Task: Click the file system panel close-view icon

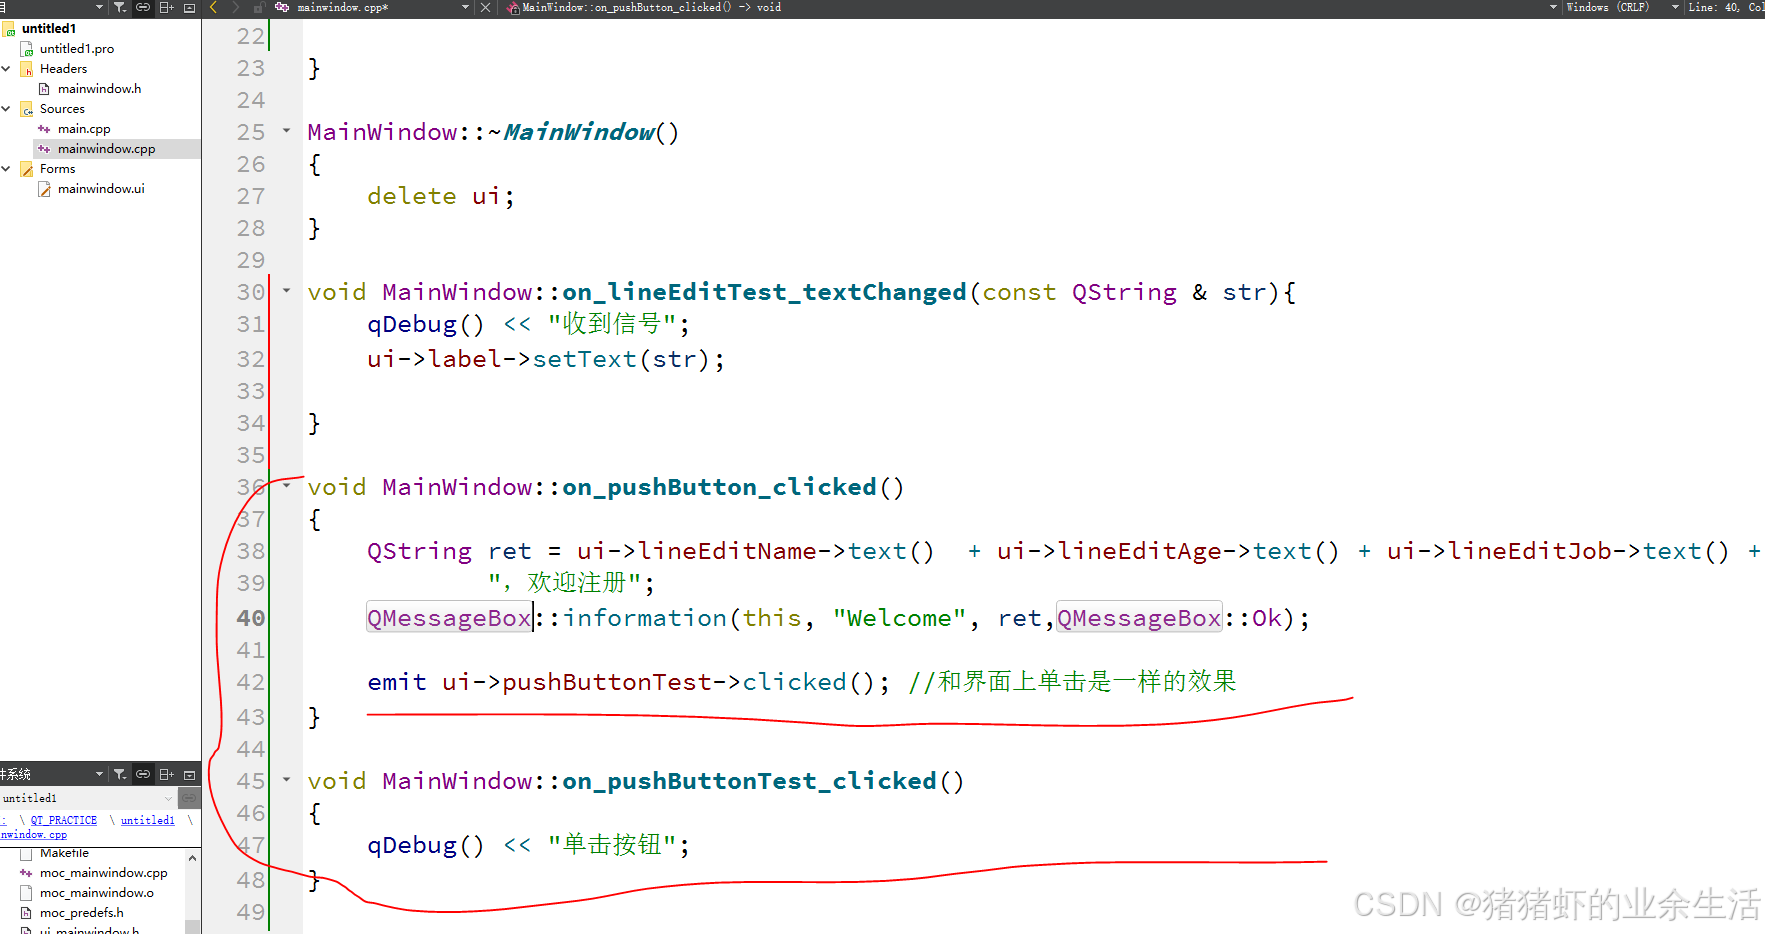Action: pos(189,774)
